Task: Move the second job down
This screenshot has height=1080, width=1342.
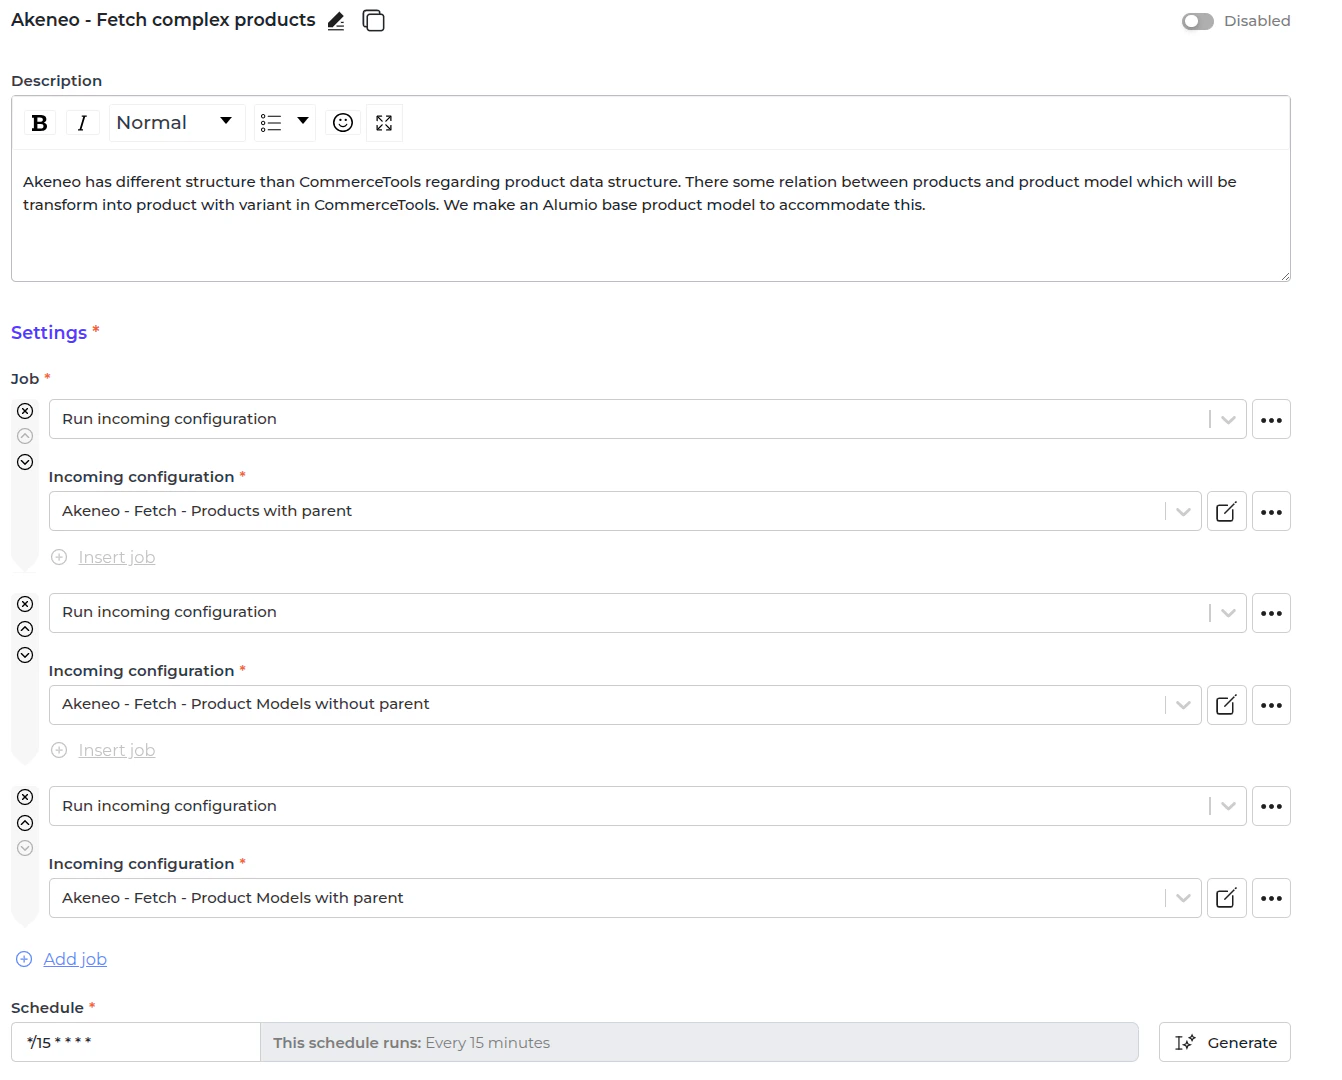Action: [25, 655]
